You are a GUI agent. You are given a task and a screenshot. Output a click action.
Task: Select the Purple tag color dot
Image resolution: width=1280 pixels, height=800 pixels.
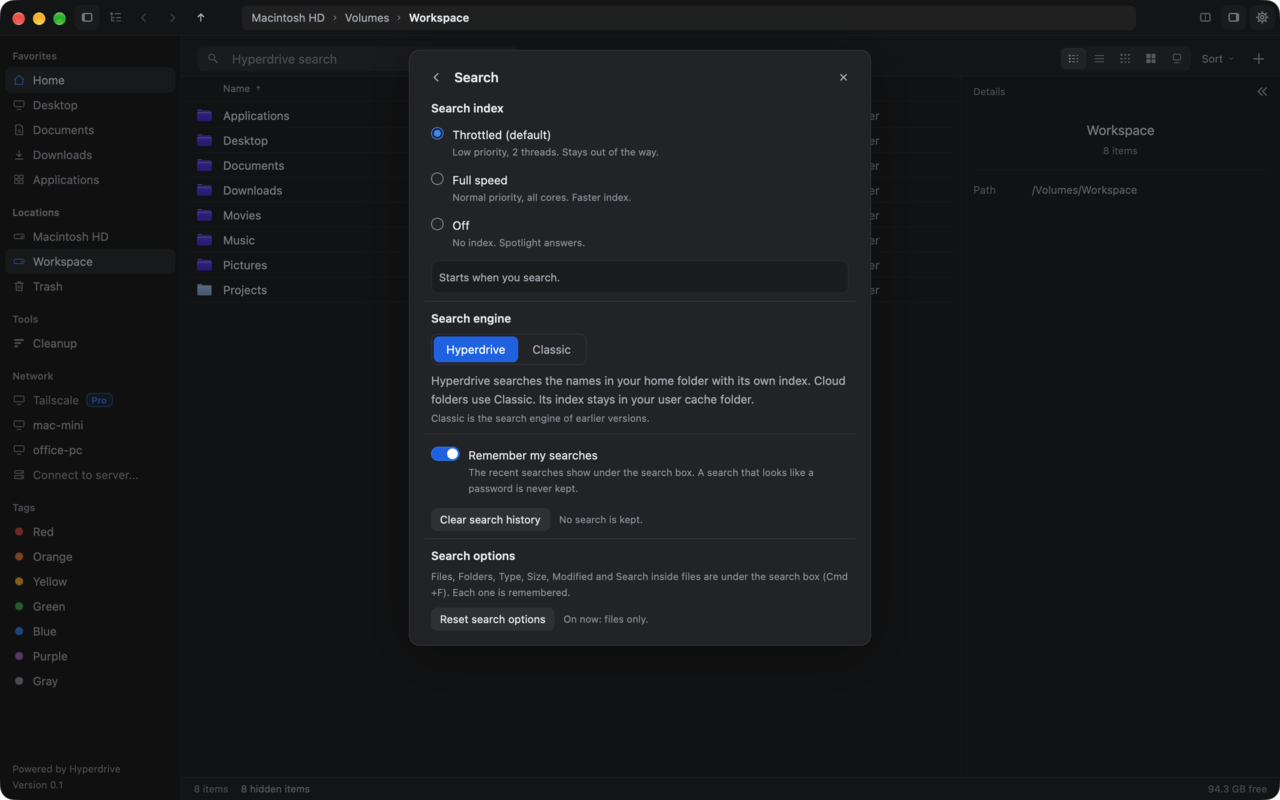tap(19, 656)
